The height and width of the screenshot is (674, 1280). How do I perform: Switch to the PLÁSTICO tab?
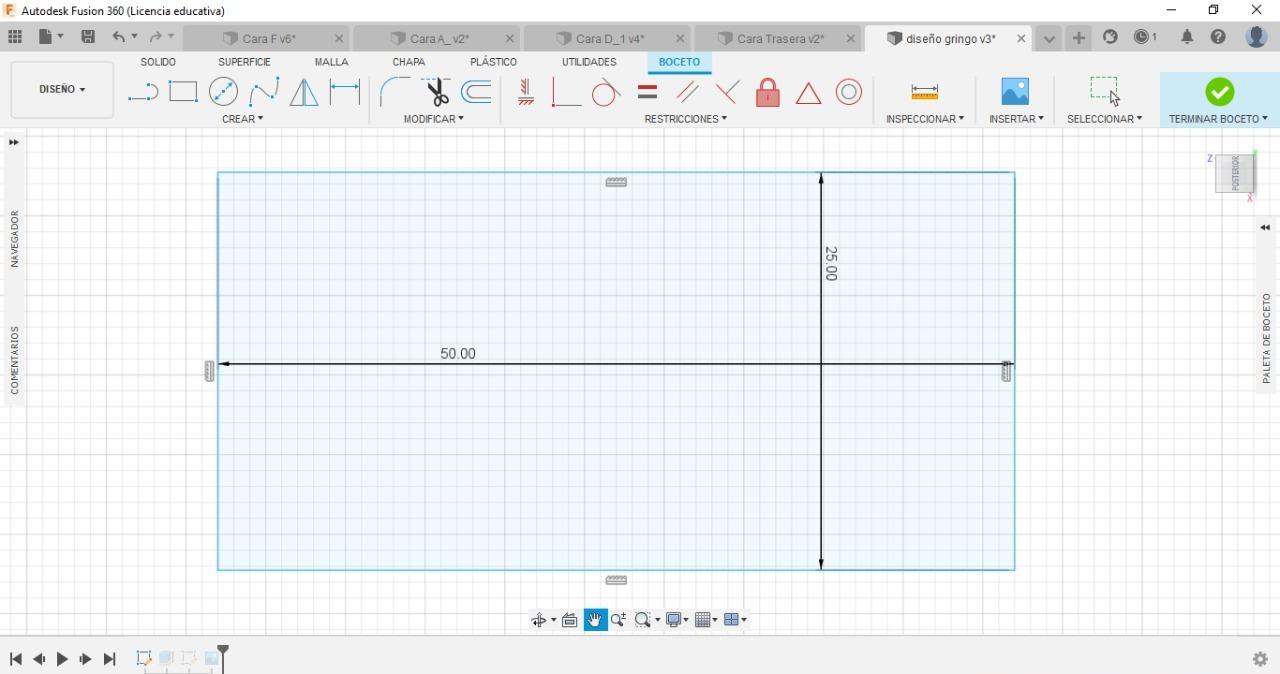[x=493, y=62]
